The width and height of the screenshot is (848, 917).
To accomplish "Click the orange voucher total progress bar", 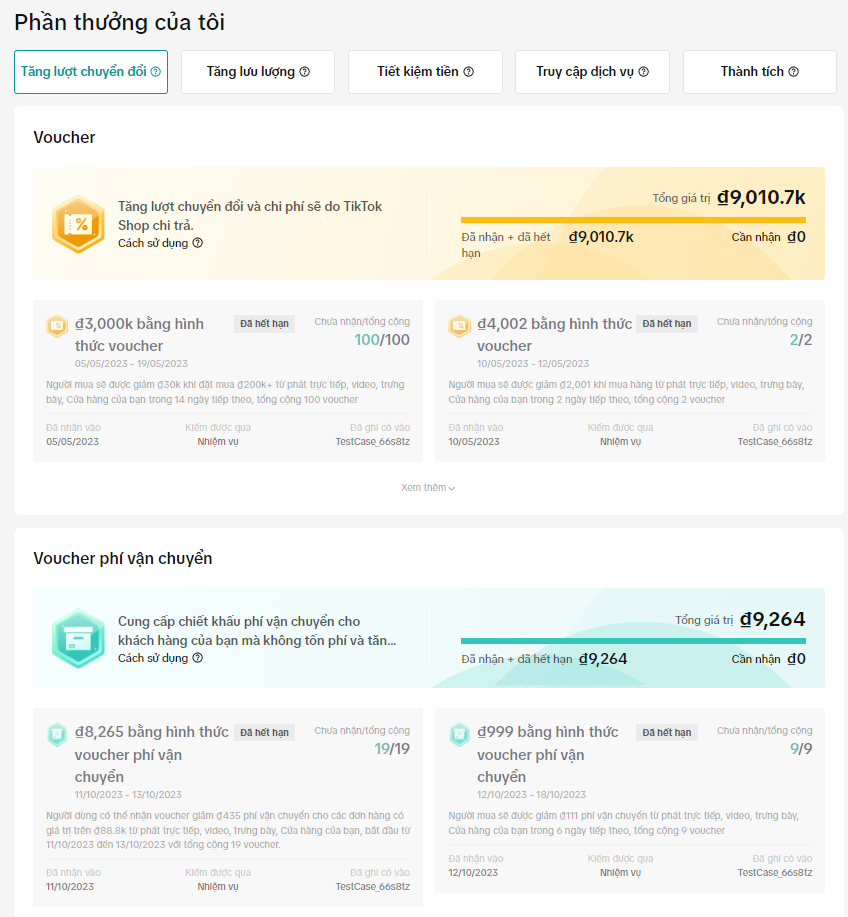I will [633, 220].
